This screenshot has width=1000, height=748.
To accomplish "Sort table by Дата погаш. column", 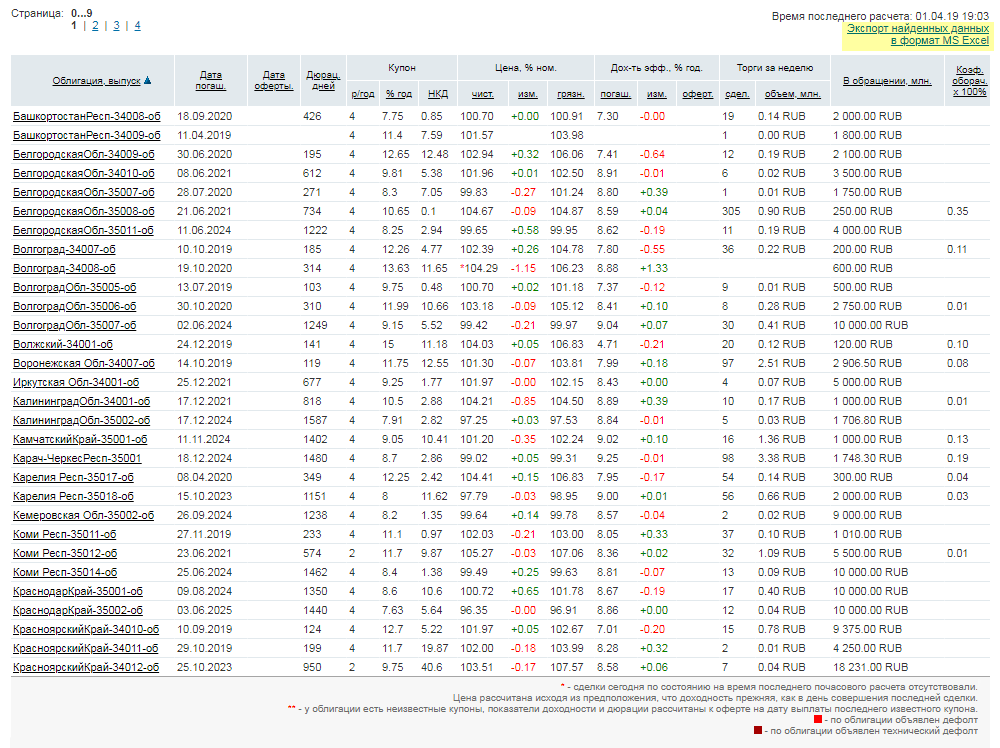I will [x=211, y=81].
